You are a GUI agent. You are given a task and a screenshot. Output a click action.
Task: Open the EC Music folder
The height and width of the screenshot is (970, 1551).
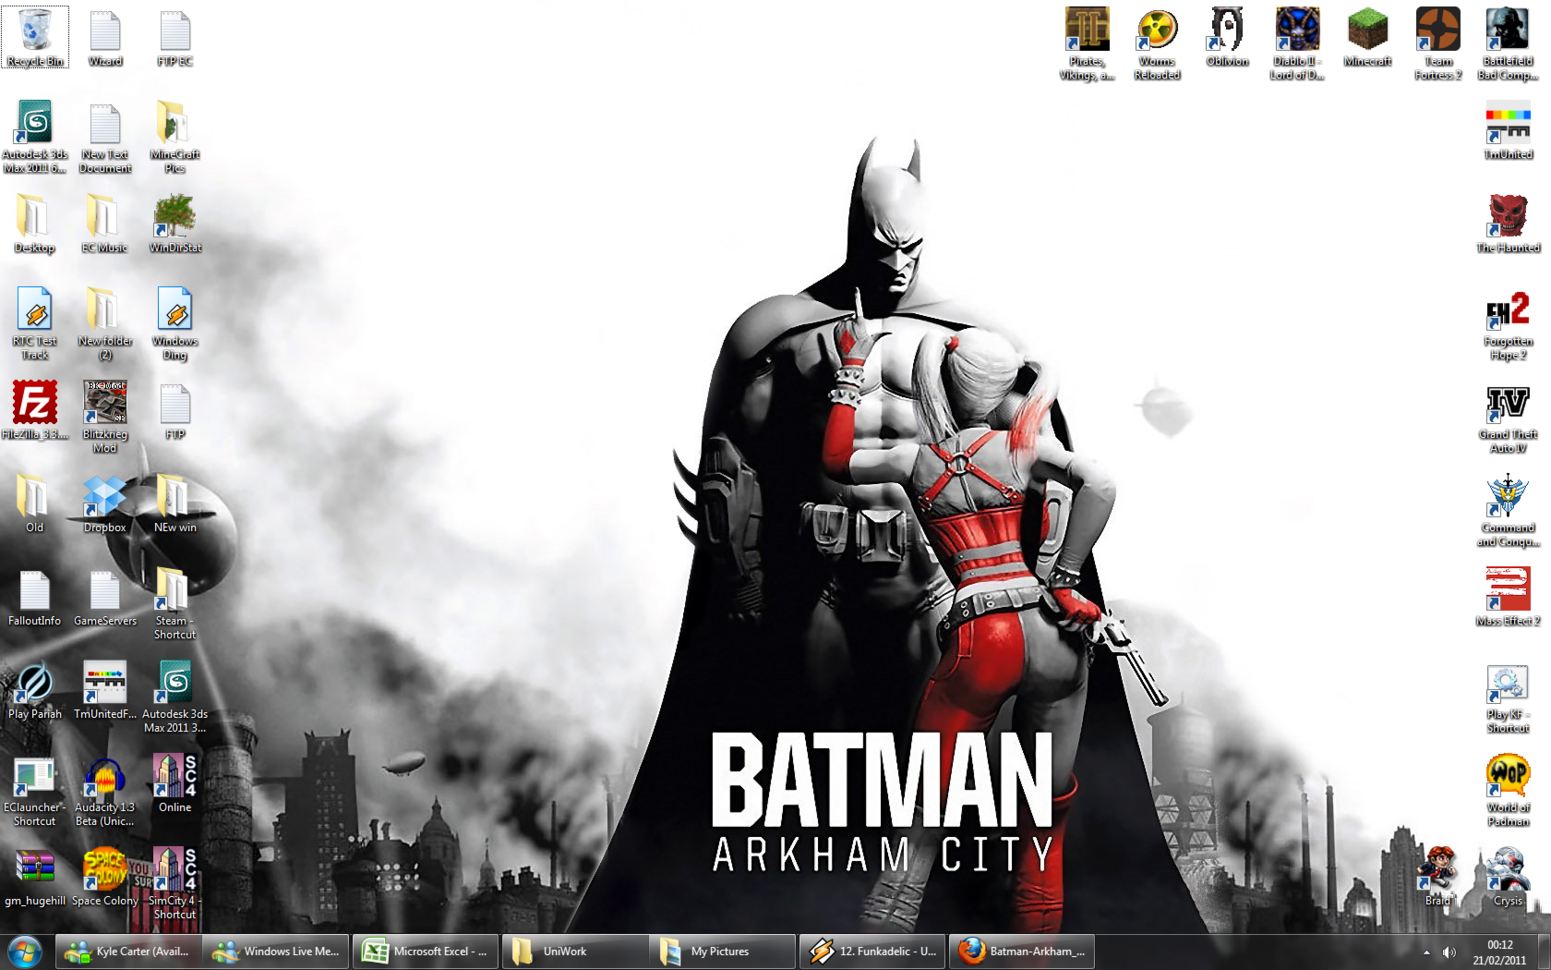point(105,223)
